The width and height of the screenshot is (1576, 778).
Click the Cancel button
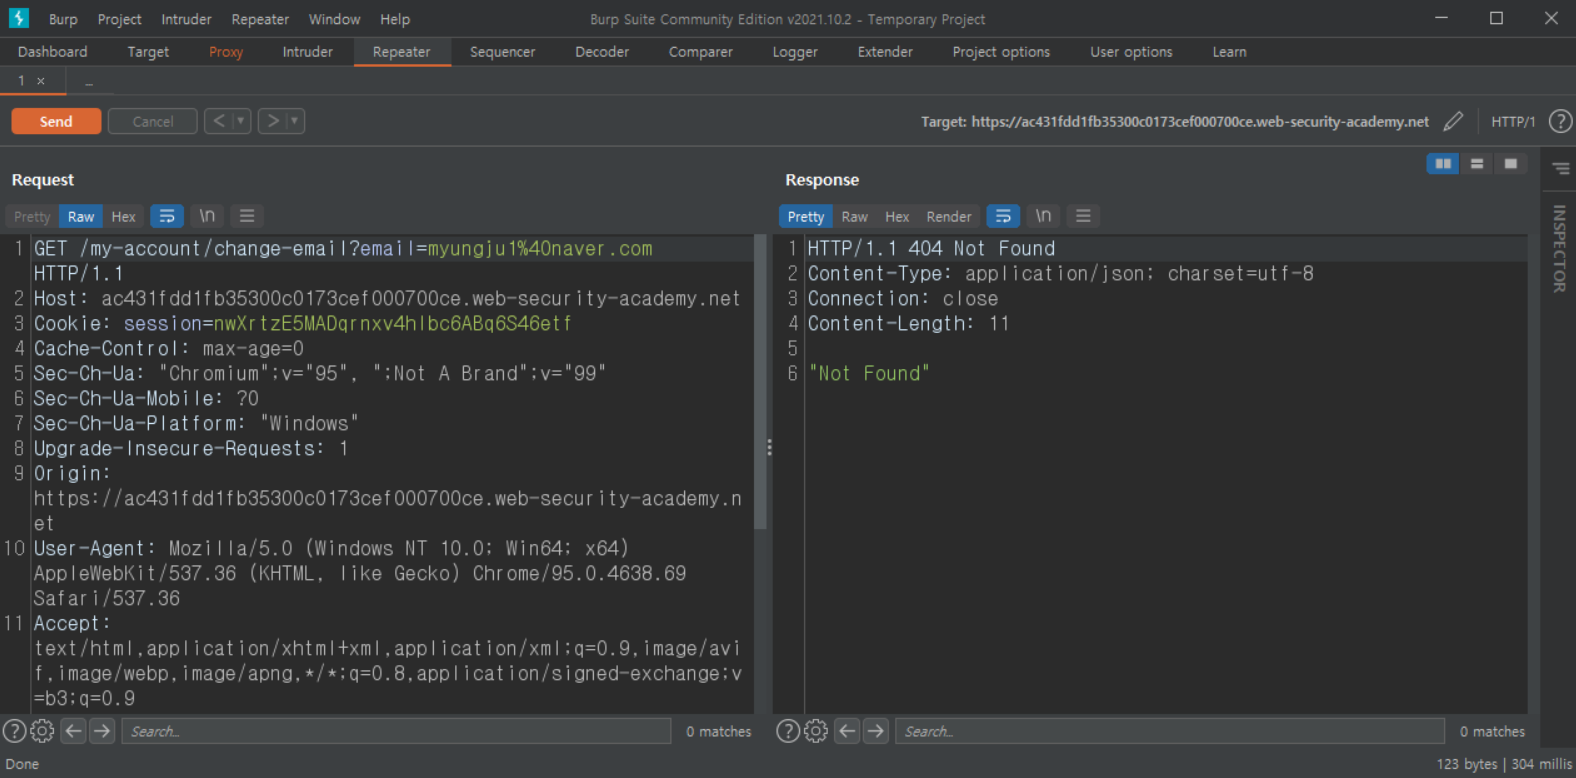(x=153, y=121)
